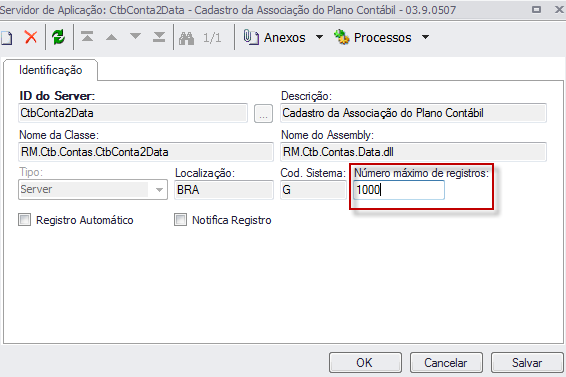Click the Número máximo de registros field
The image size is (566, 377).
point(399,190)
